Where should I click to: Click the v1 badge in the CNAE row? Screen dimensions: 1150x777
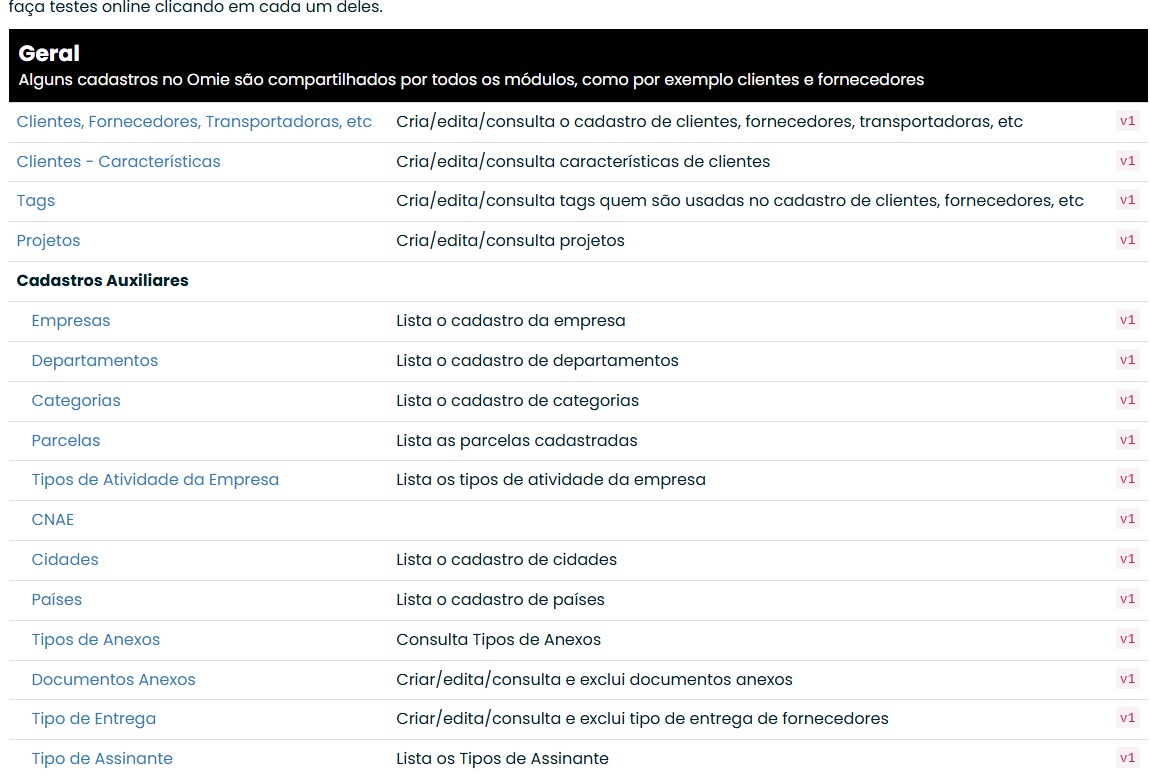click(1127, 519)
